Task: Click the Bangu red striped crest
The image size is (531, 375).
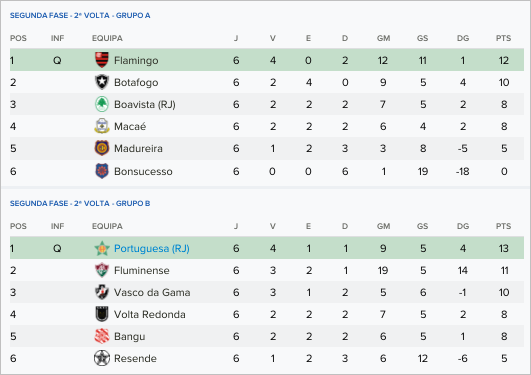Action: (102, 336)
